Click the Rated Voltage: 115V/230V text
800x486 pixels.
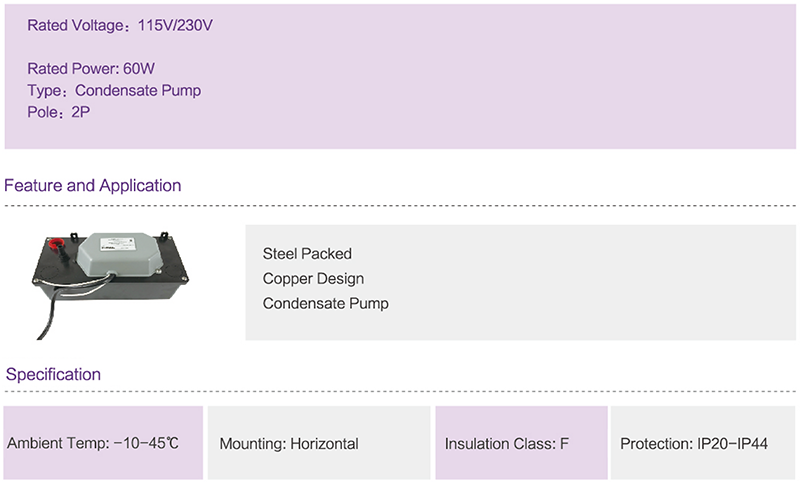(120, 25)
